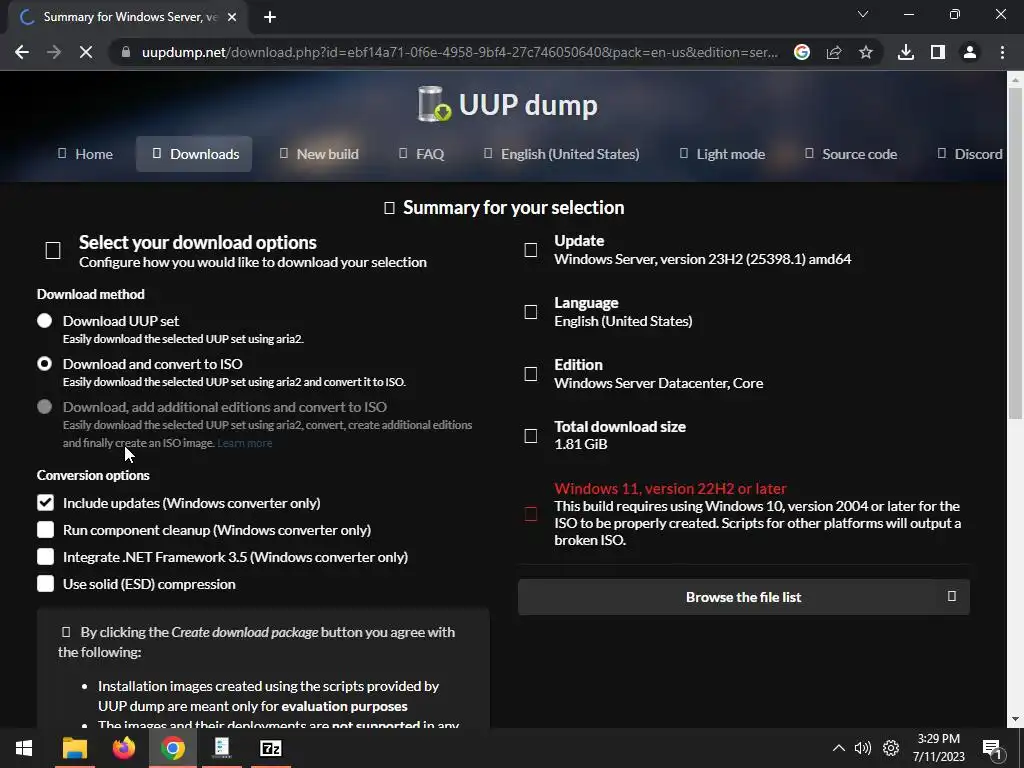This screenshot has width=1024, height=768.
Task: Click the Update summary icon
Action: [x=531, y=250]
